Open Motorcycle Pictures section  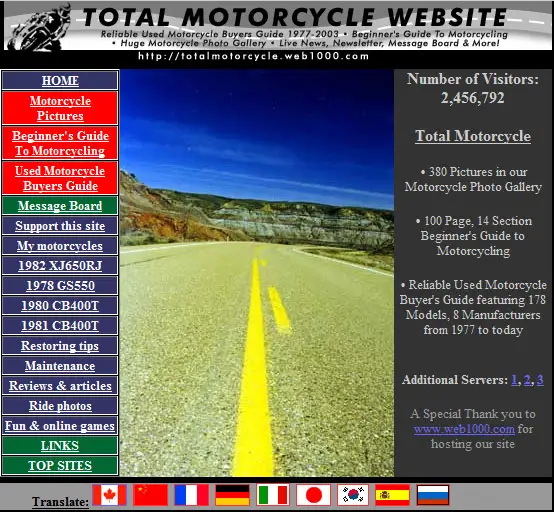(60, 108)
